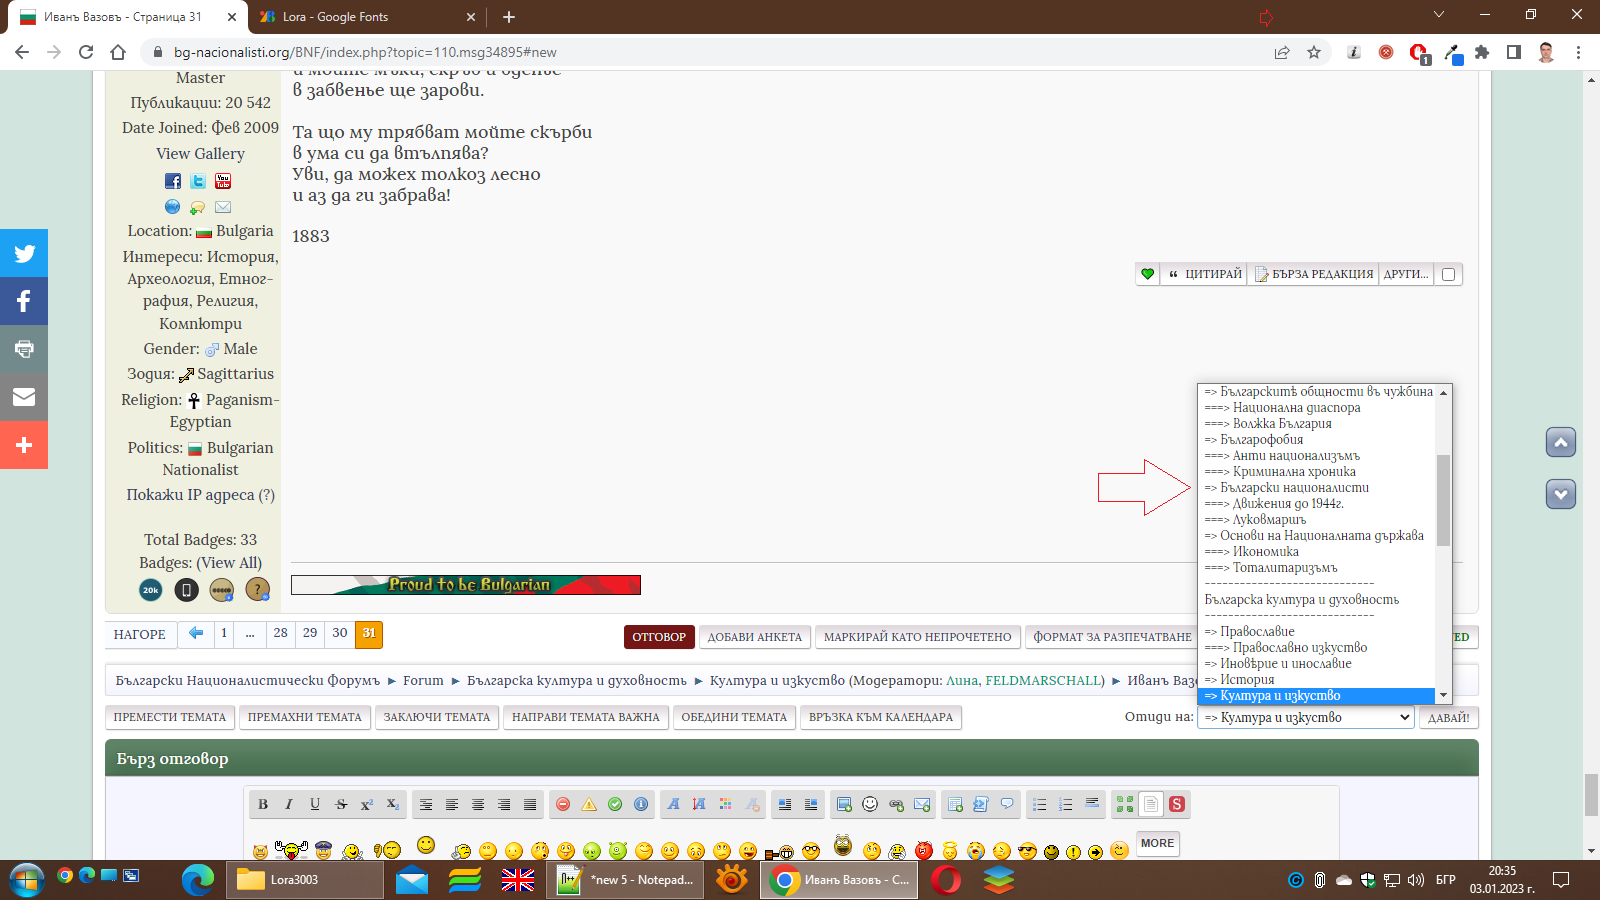Click the email envelope in the share sidebar

click(24, 397)
